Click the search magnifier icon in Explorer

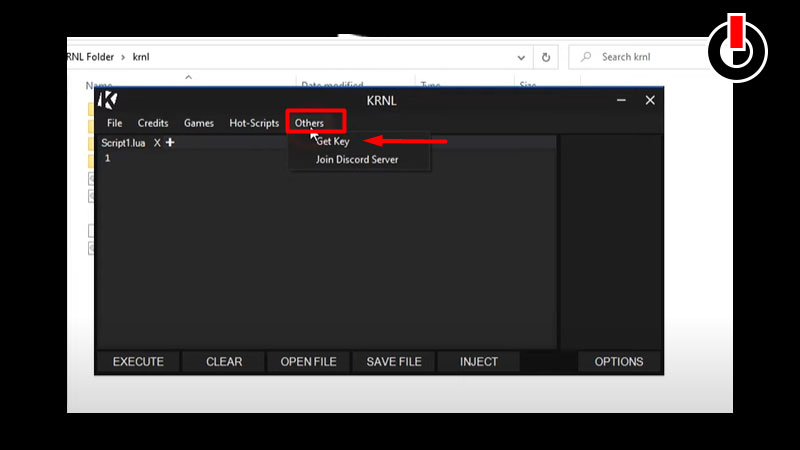pos(586,57)
